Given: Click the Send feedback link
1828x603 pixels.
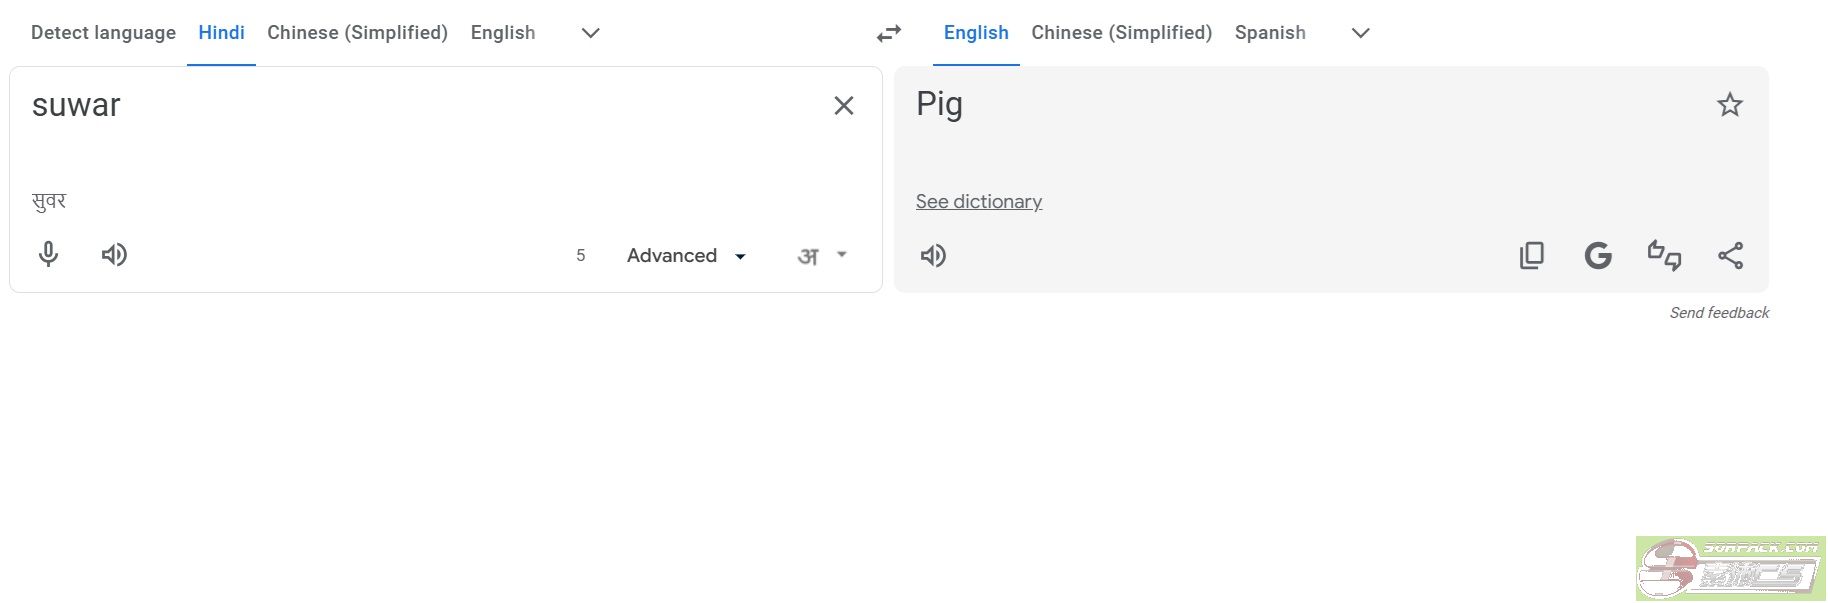Looking at the screenshot, I should coord(1719,313).
